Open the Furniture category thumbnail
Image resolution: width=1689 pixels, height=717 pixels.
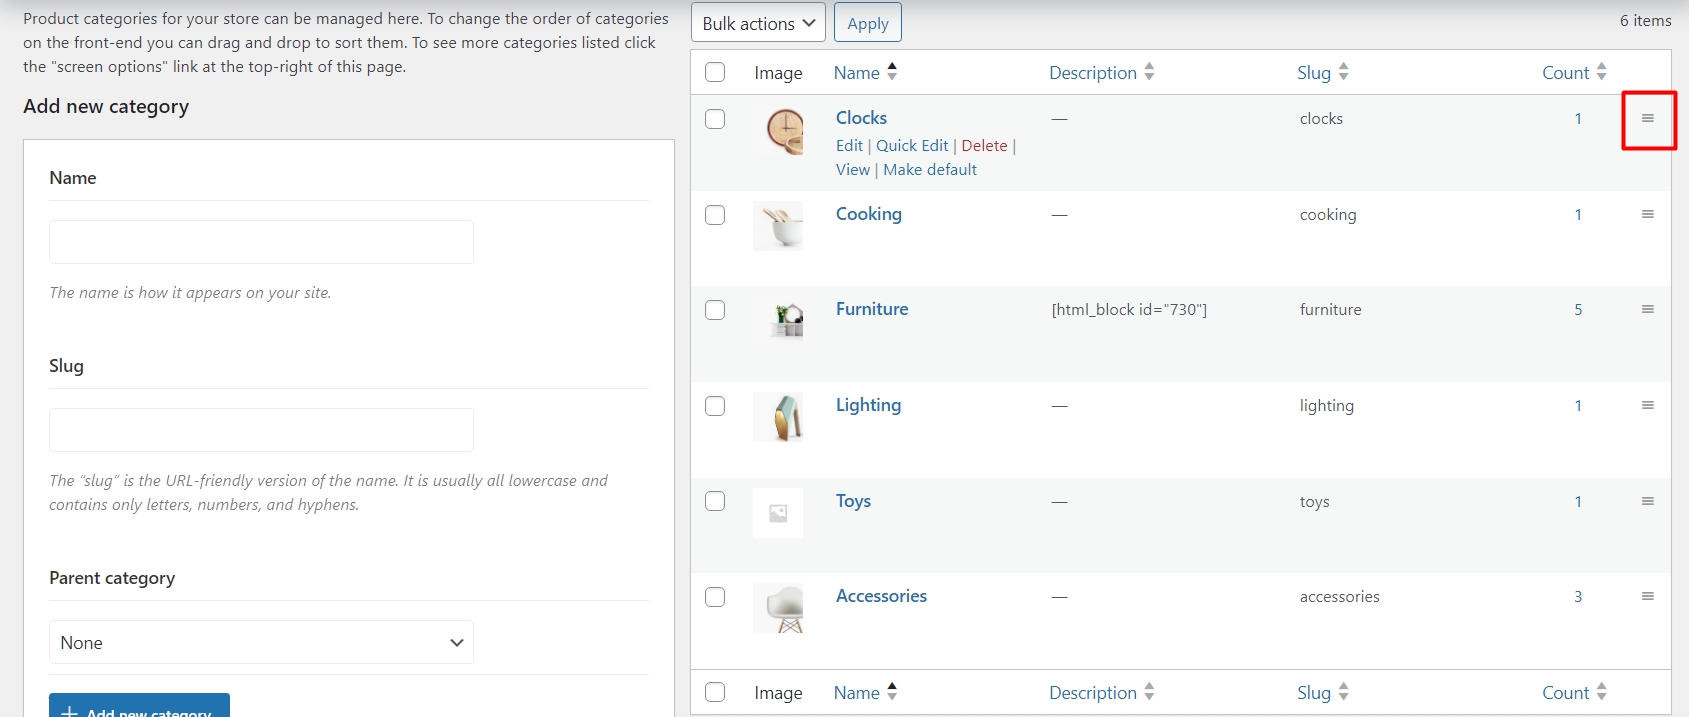(x=778, y=322)
